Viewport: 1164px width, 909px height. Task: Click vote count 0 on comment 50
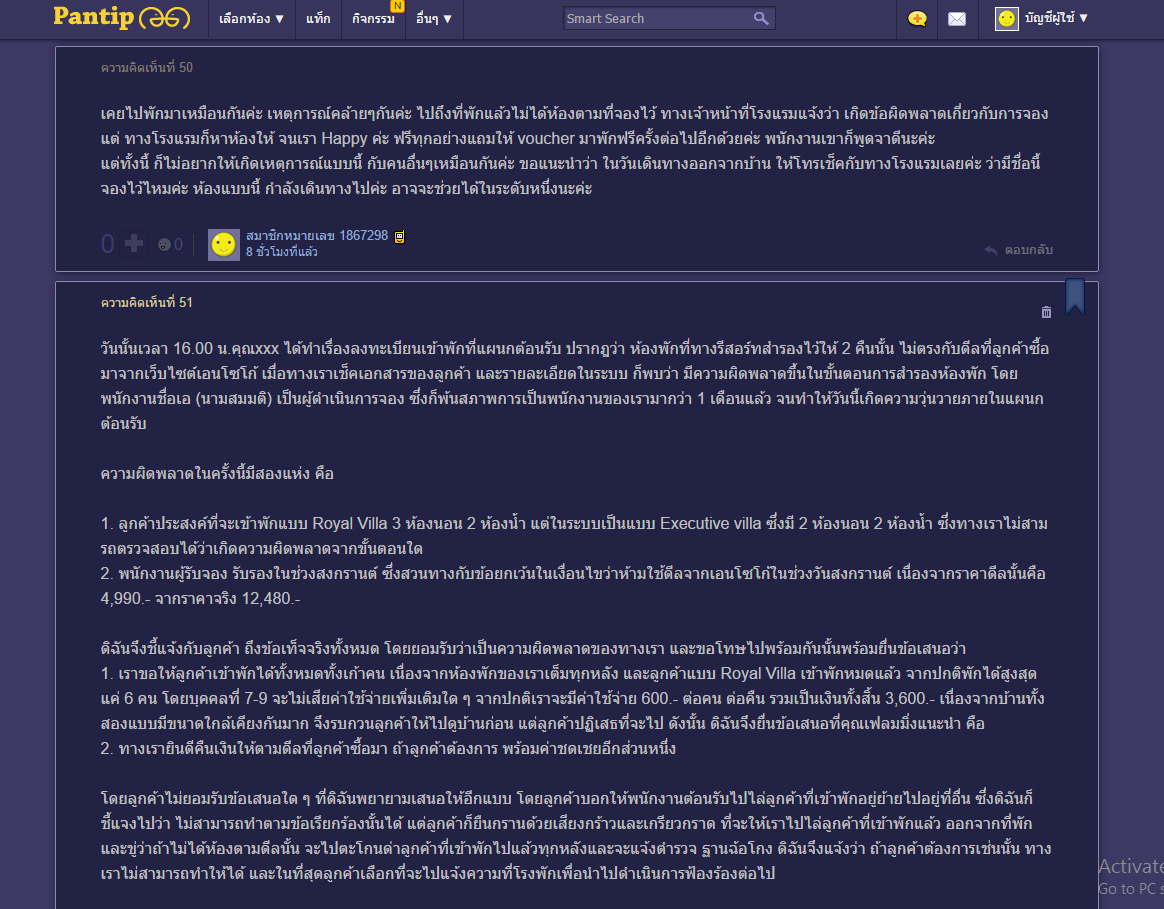click(x=108, y=244)
